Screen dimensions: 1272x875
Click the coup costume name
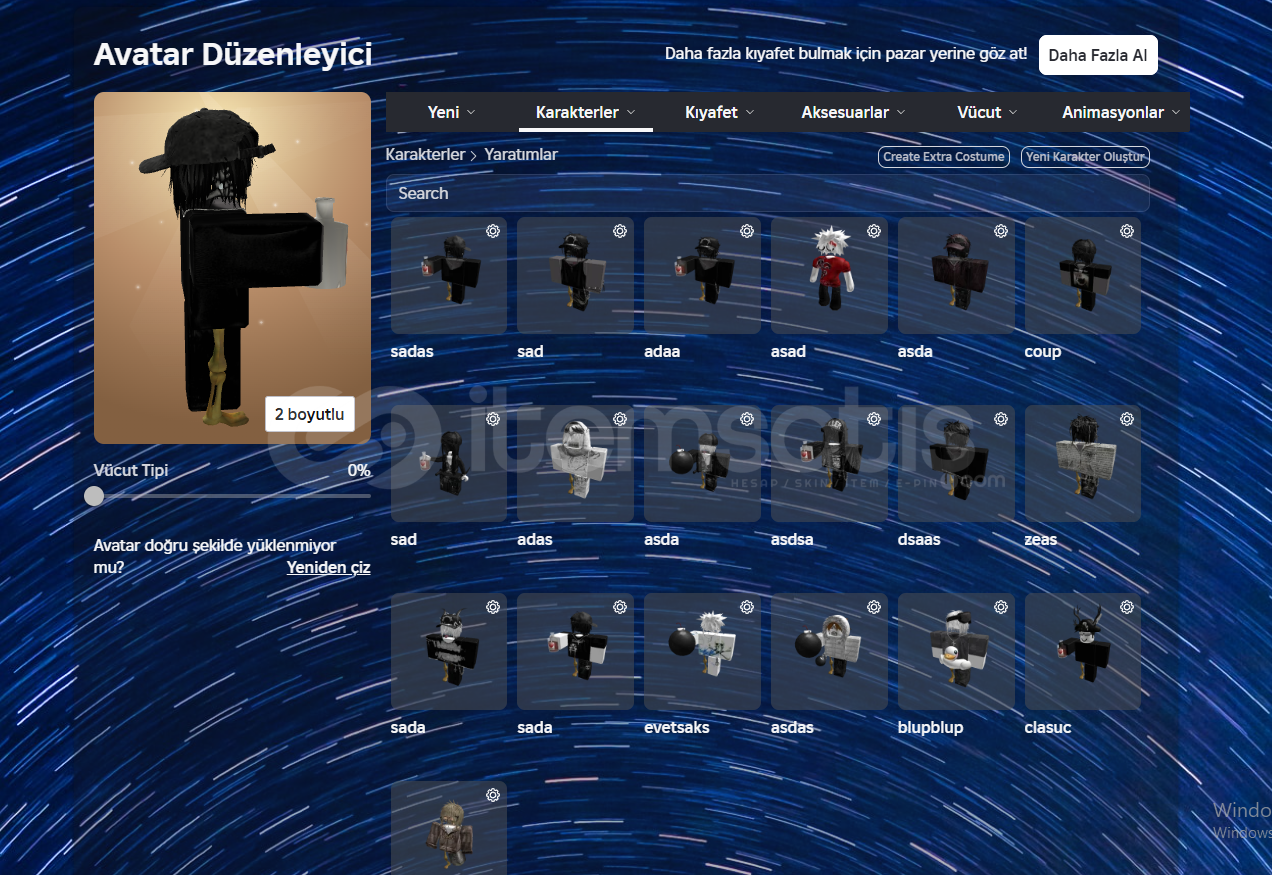[1043, 352]
